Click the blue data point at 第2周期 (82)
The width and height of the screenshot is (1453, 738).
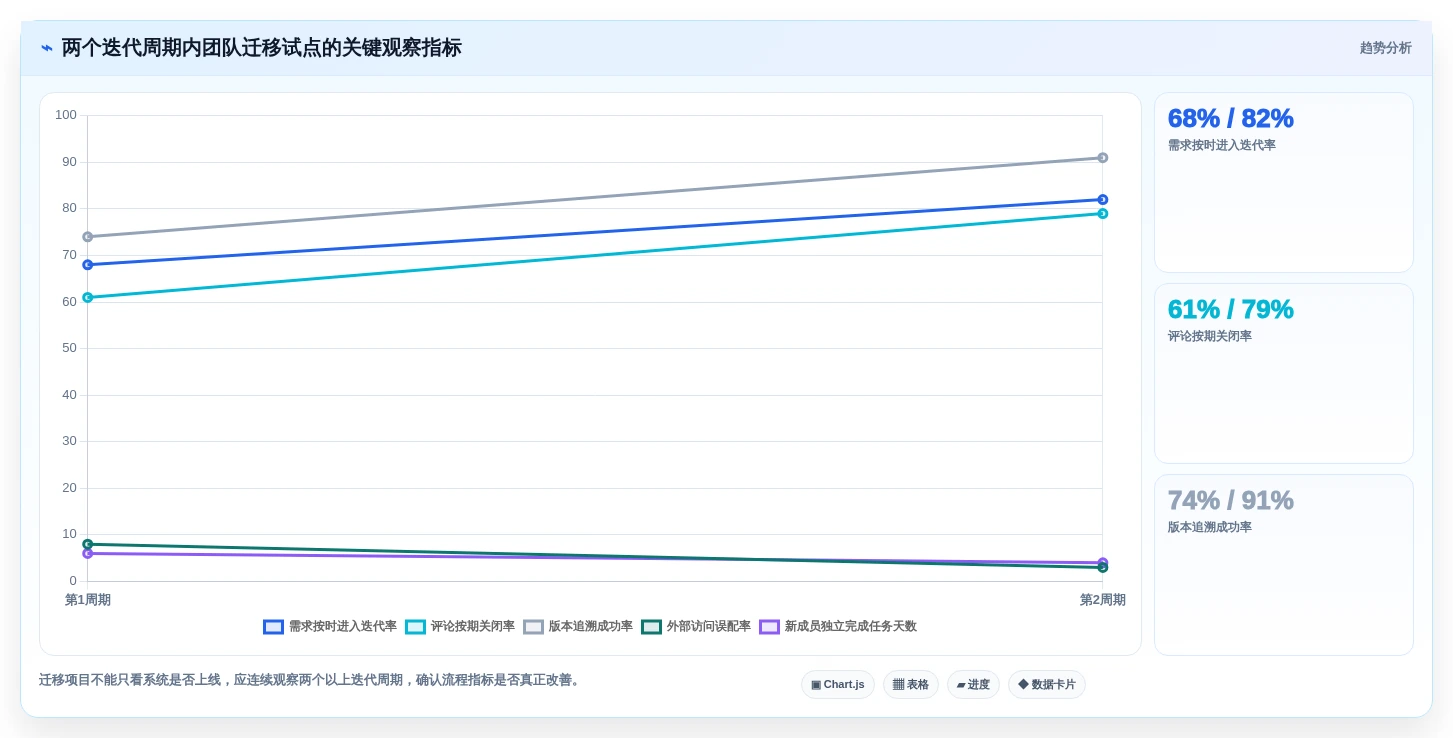coord(1103,200)
